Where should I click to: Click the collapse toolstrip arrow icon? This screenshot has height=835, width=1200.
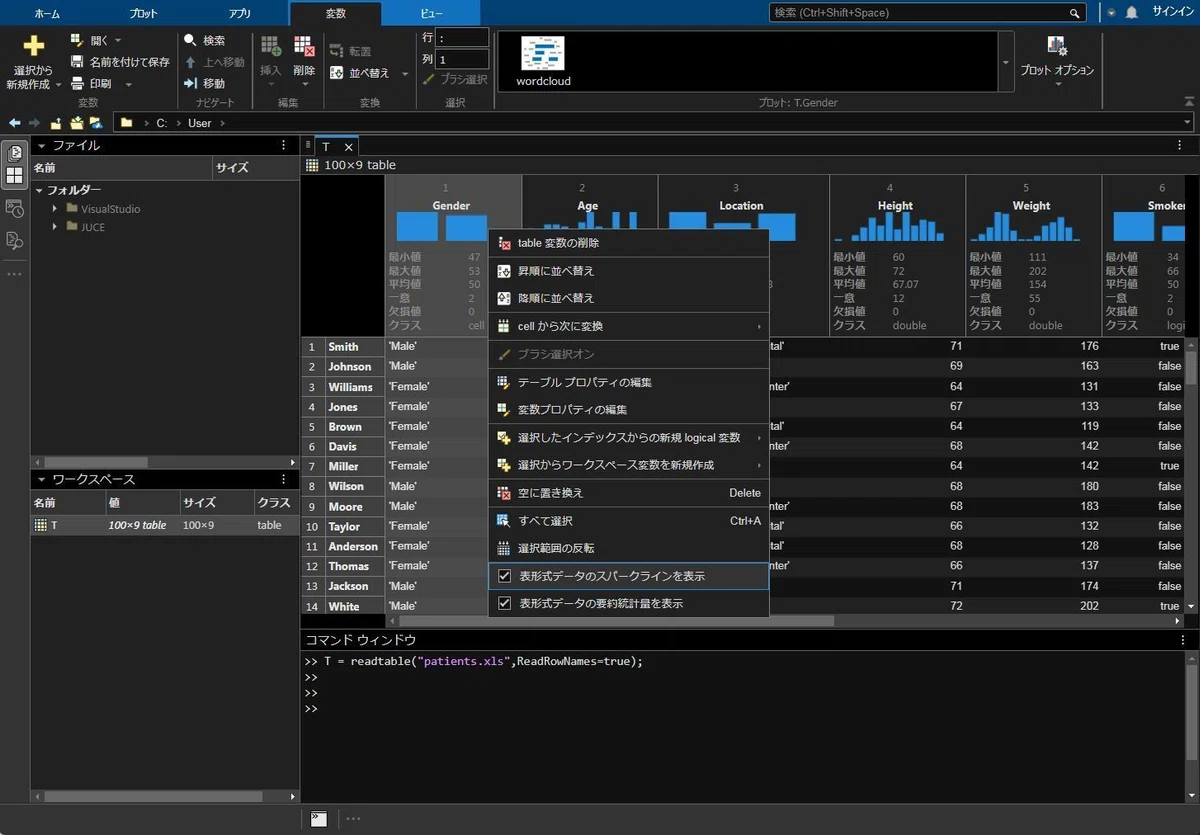click(x=1189, y=101)
